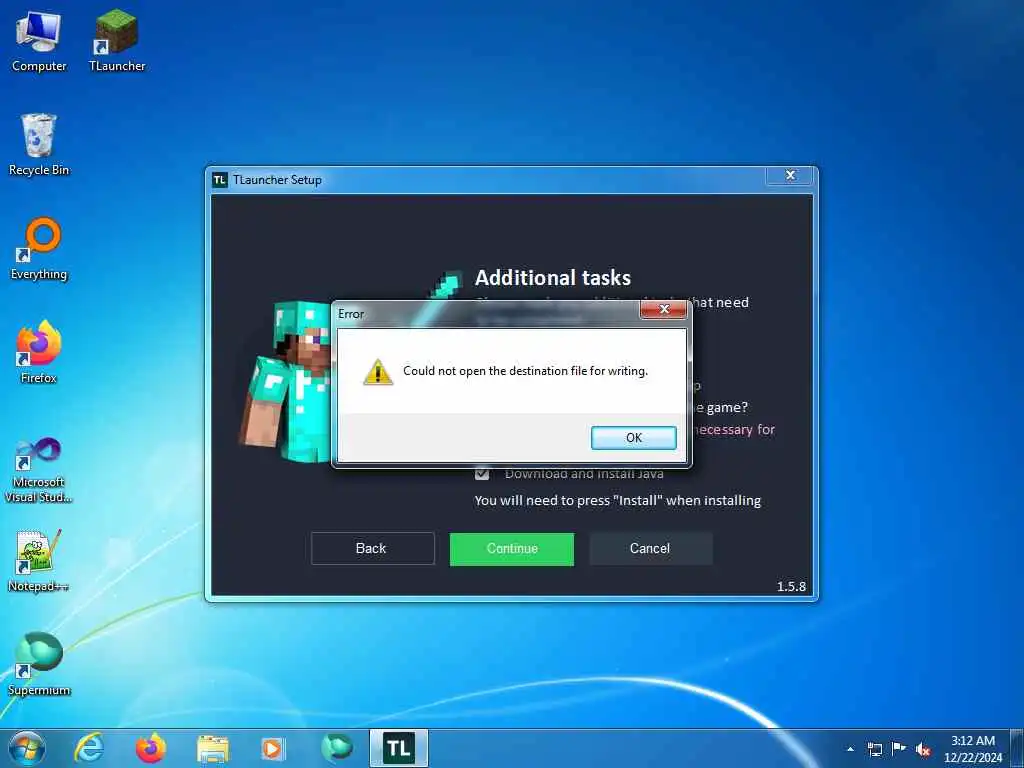Open the Action Center flag icon

click(899, 748)
